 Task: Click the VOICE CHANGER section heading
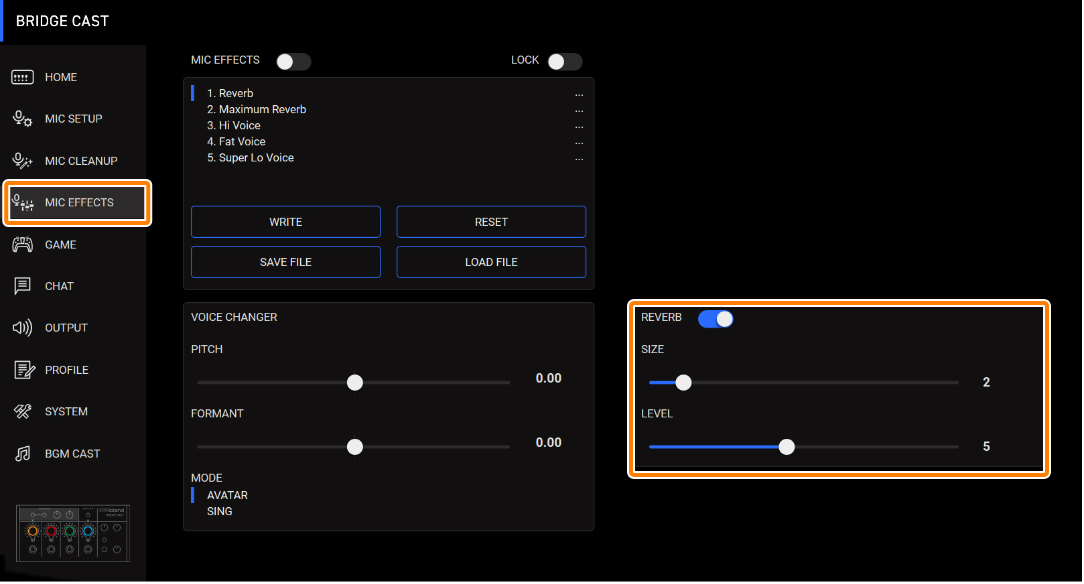234,317
